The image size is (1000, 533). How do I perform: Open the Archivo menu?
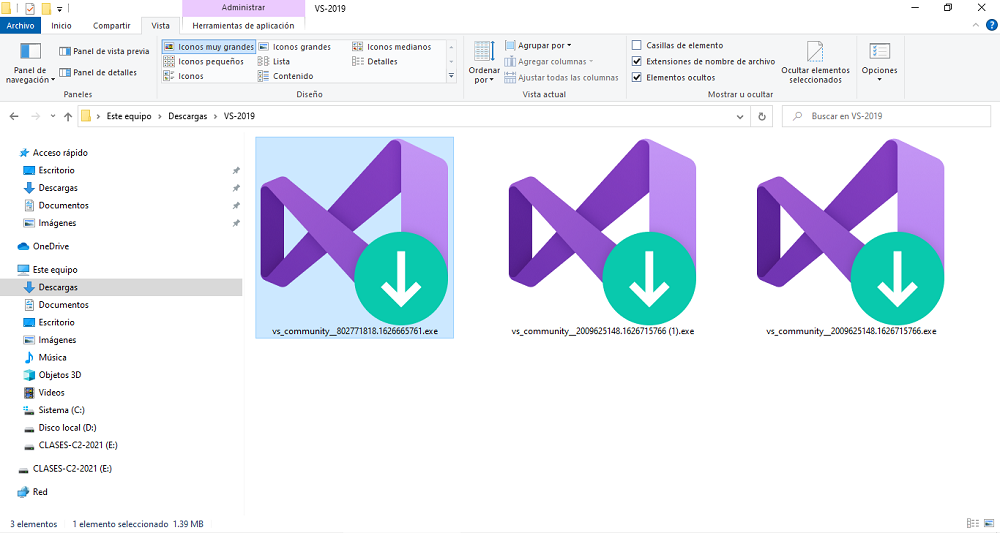20,26
